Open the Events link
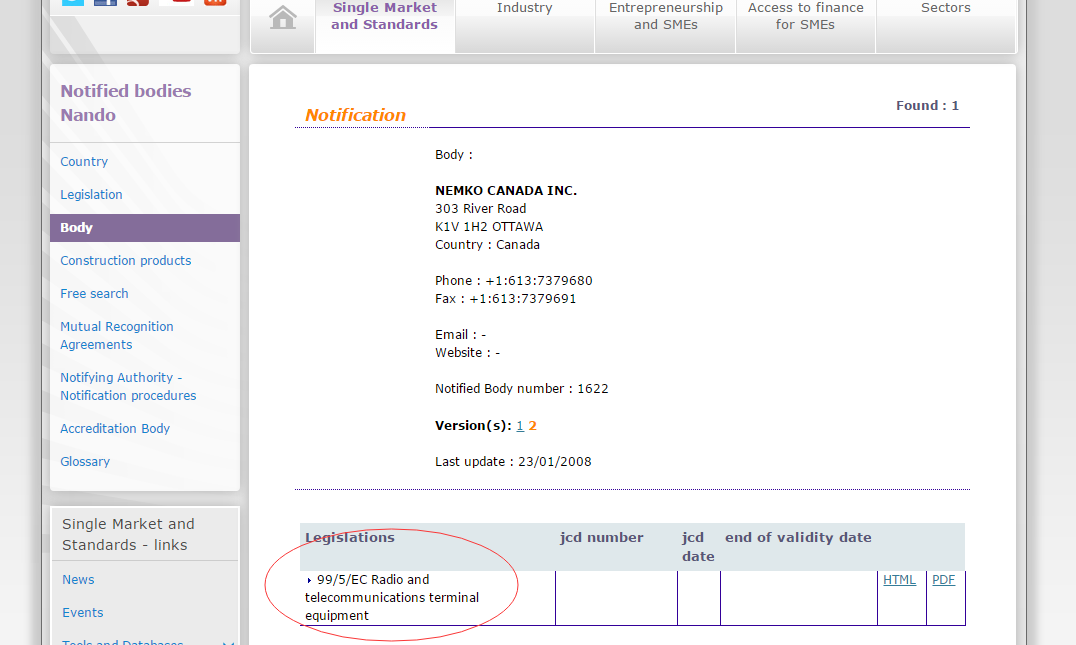Image resolution: width=1076 pixels, height=645 pixels. (x=82, y=613)
